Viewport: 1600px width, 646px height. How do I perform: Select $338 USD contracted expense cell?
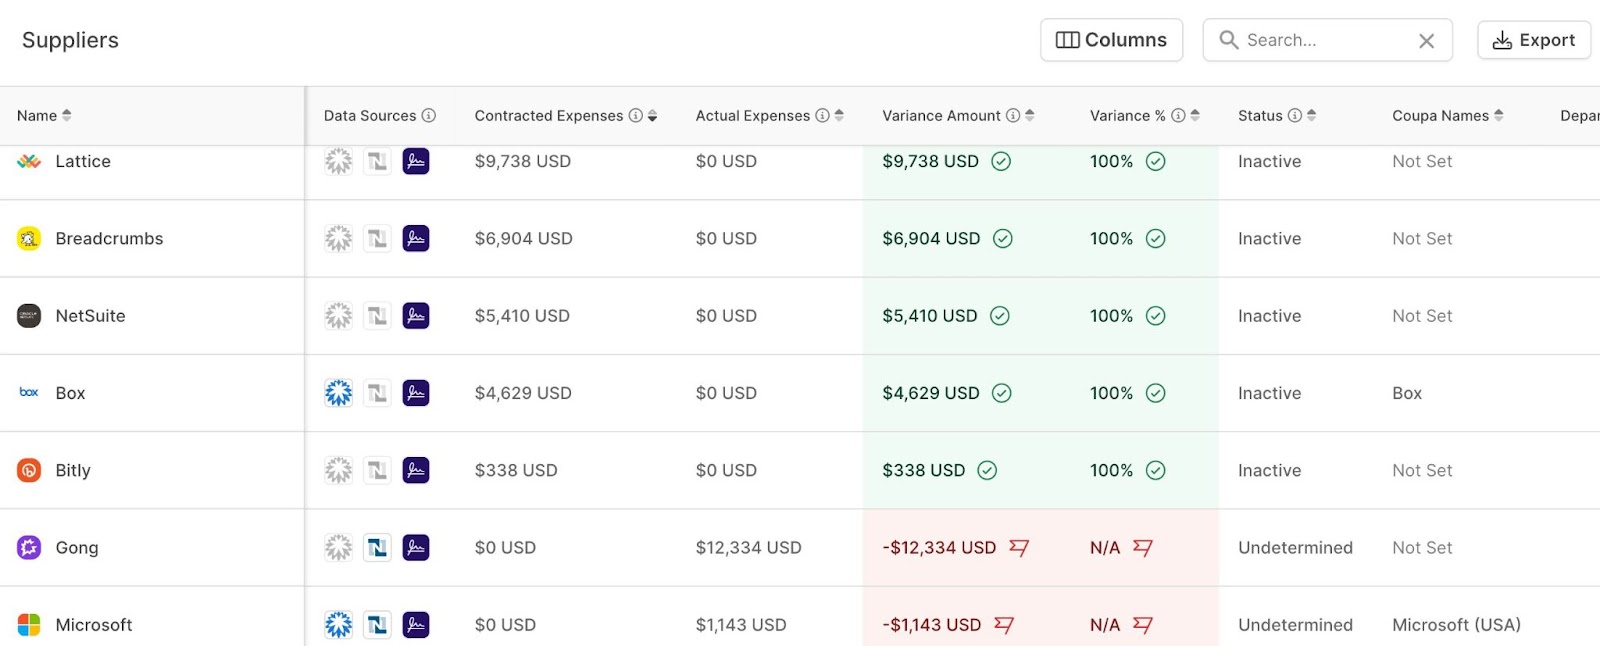pos(516,470)
